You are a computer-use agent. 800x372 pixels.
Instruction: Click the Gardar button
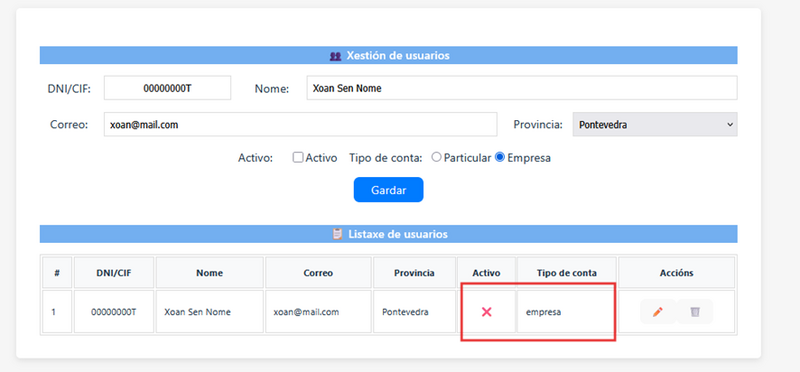(388, 190)
